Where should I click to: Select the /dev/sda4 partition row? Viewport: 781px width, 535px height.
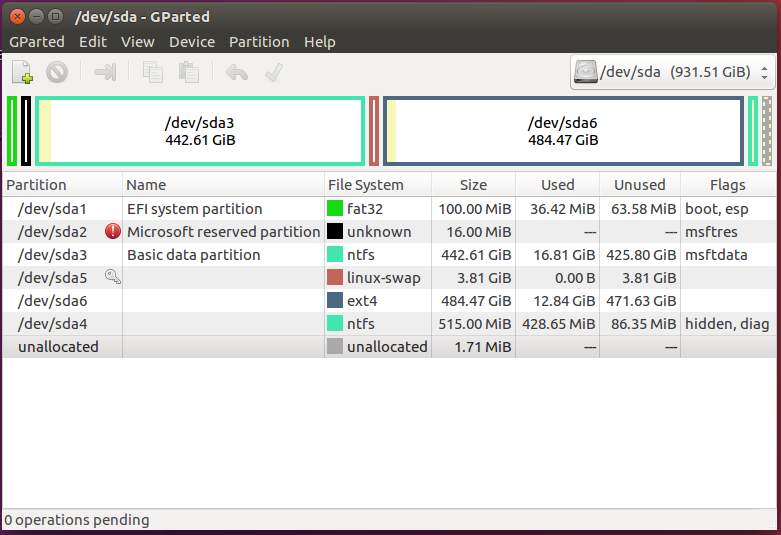[390, 323]
